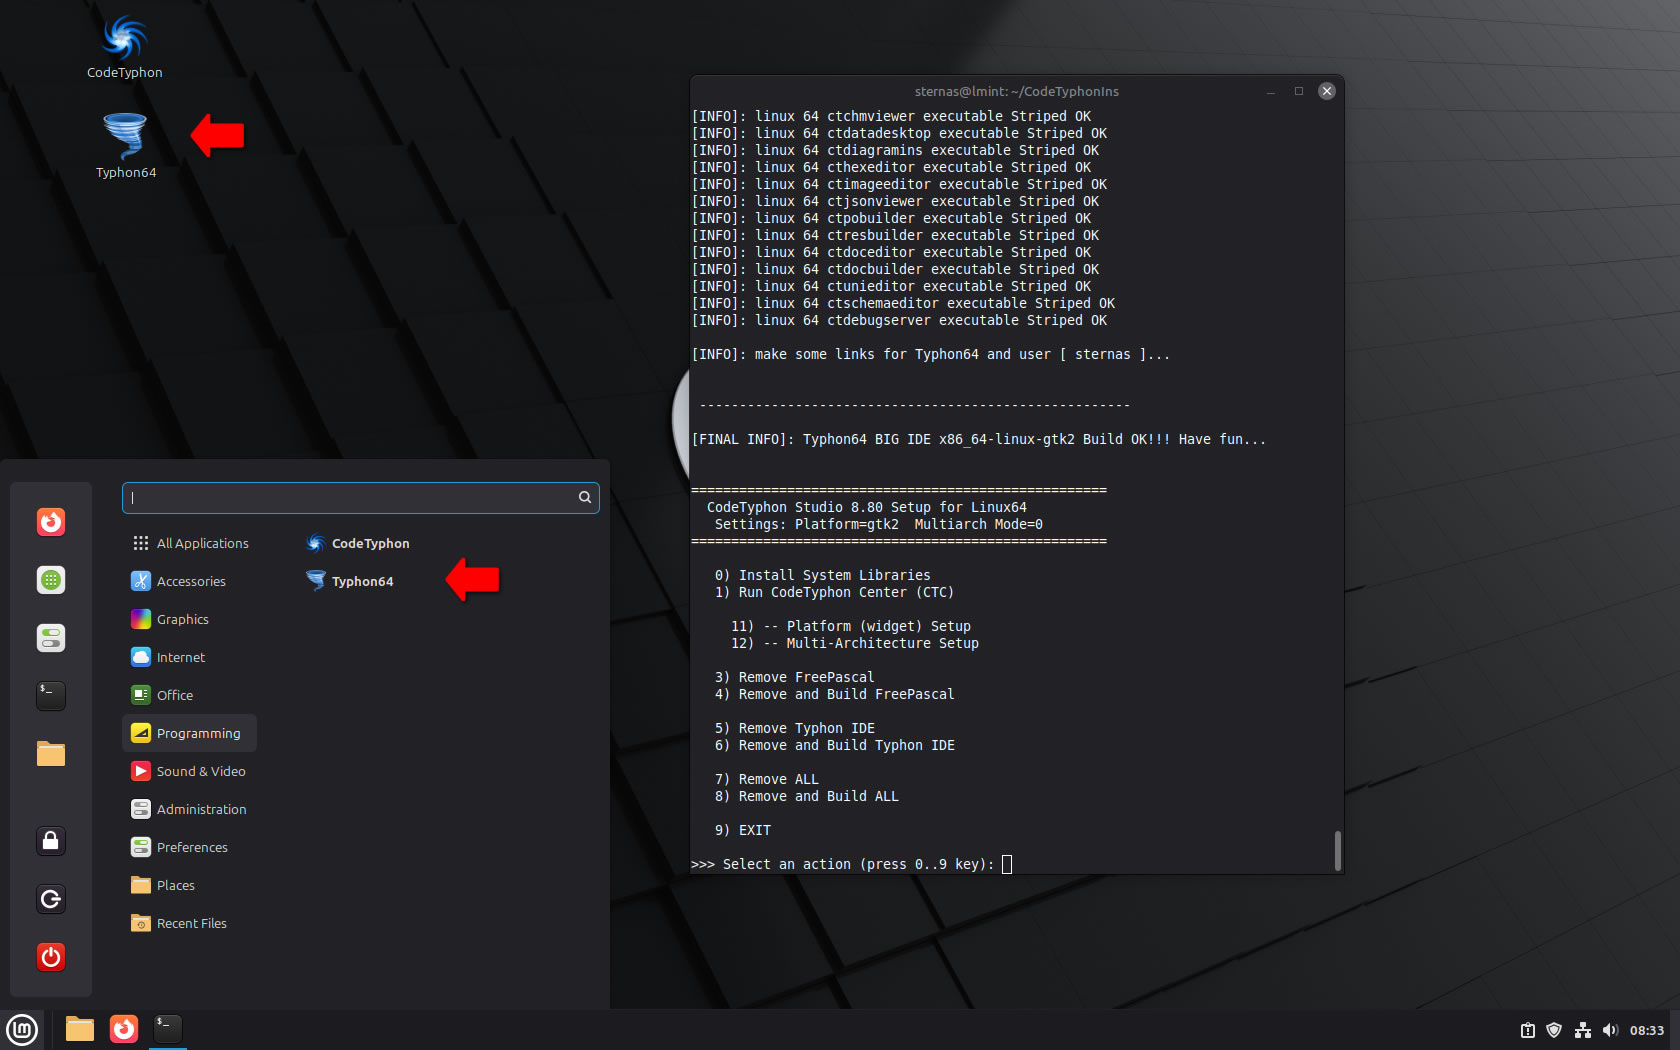Click the Sound & Video play icon
Screen dimensions: 1680x1050
(141, 771)
